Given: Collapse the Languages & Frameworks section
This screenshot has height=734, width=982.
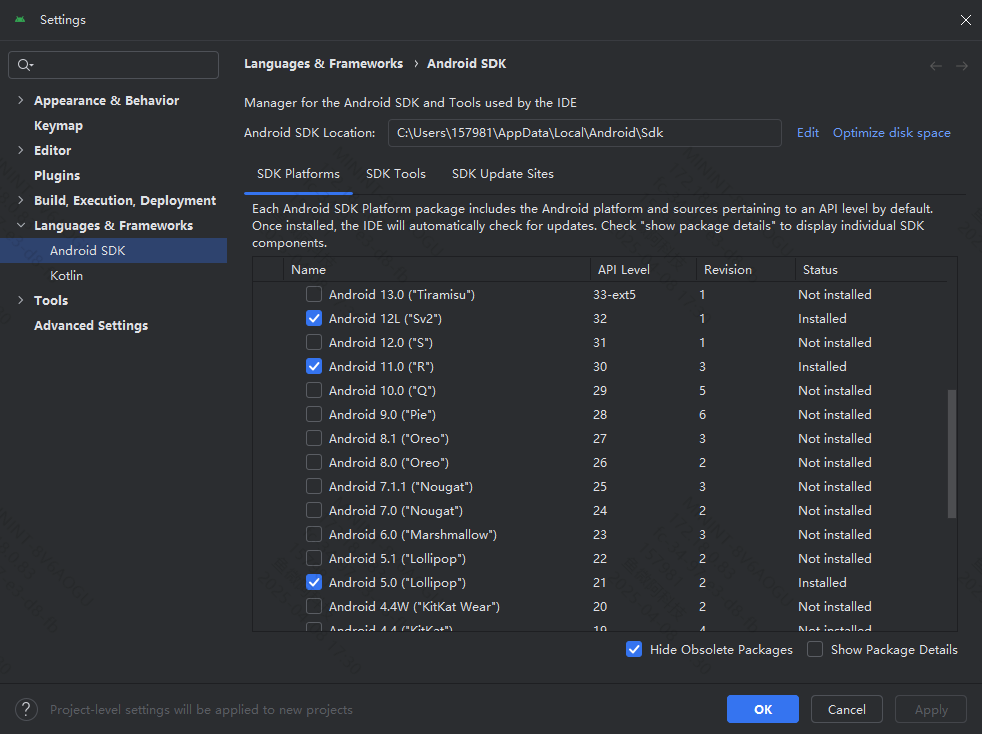Looking at the screenshot, I should [x=21, y=226].
